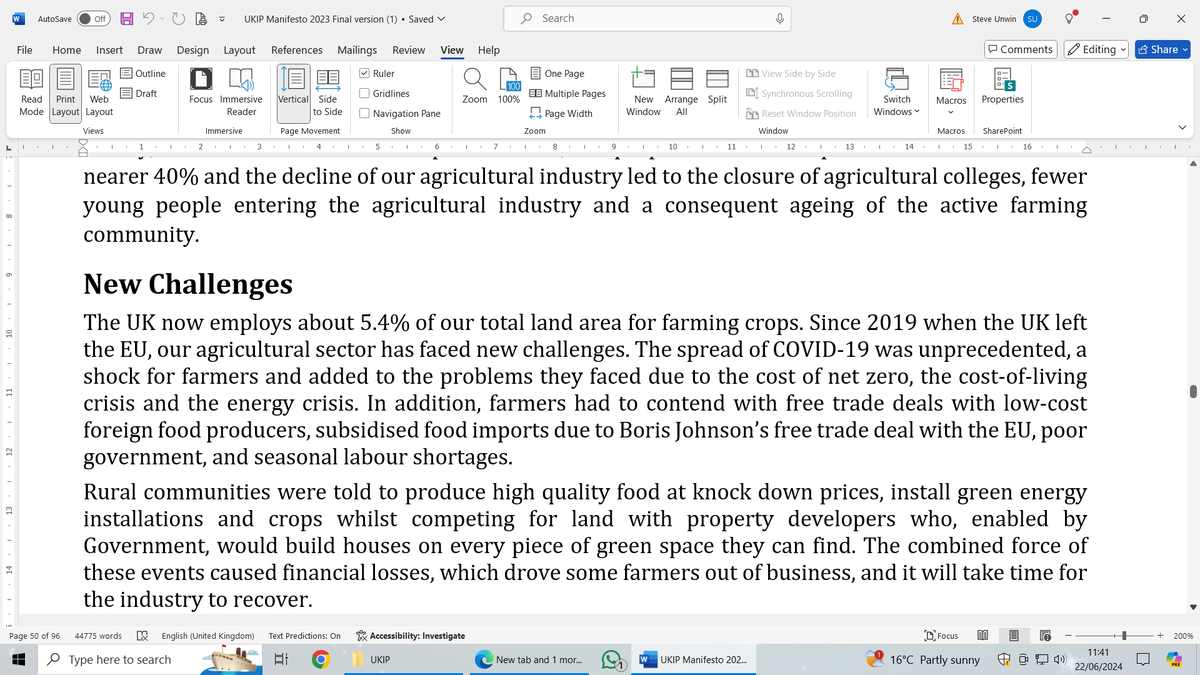Open Outline view
This screenshot has height=675, width=1200.
(143, 73)
